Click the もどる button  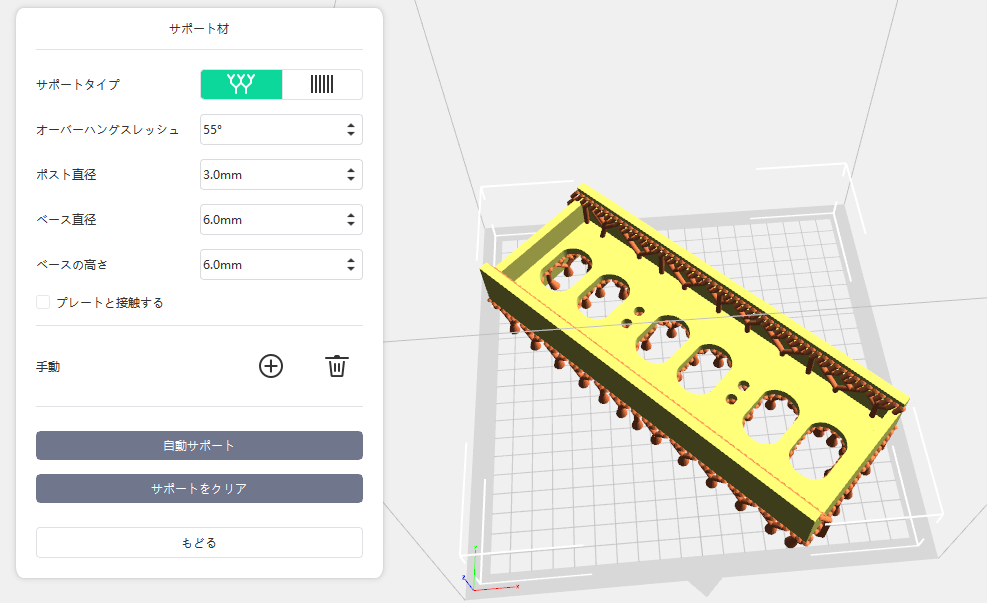pos(199,543)
